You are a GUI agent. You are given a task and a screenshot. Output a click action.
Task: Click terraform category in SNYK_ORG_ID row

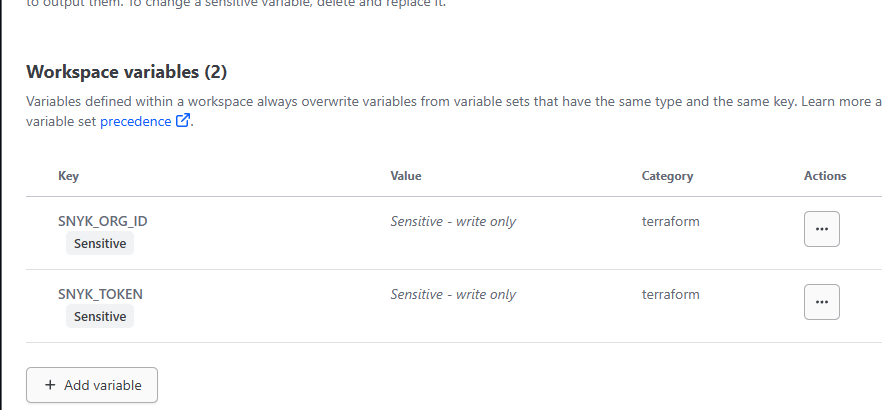coord(670,222)
